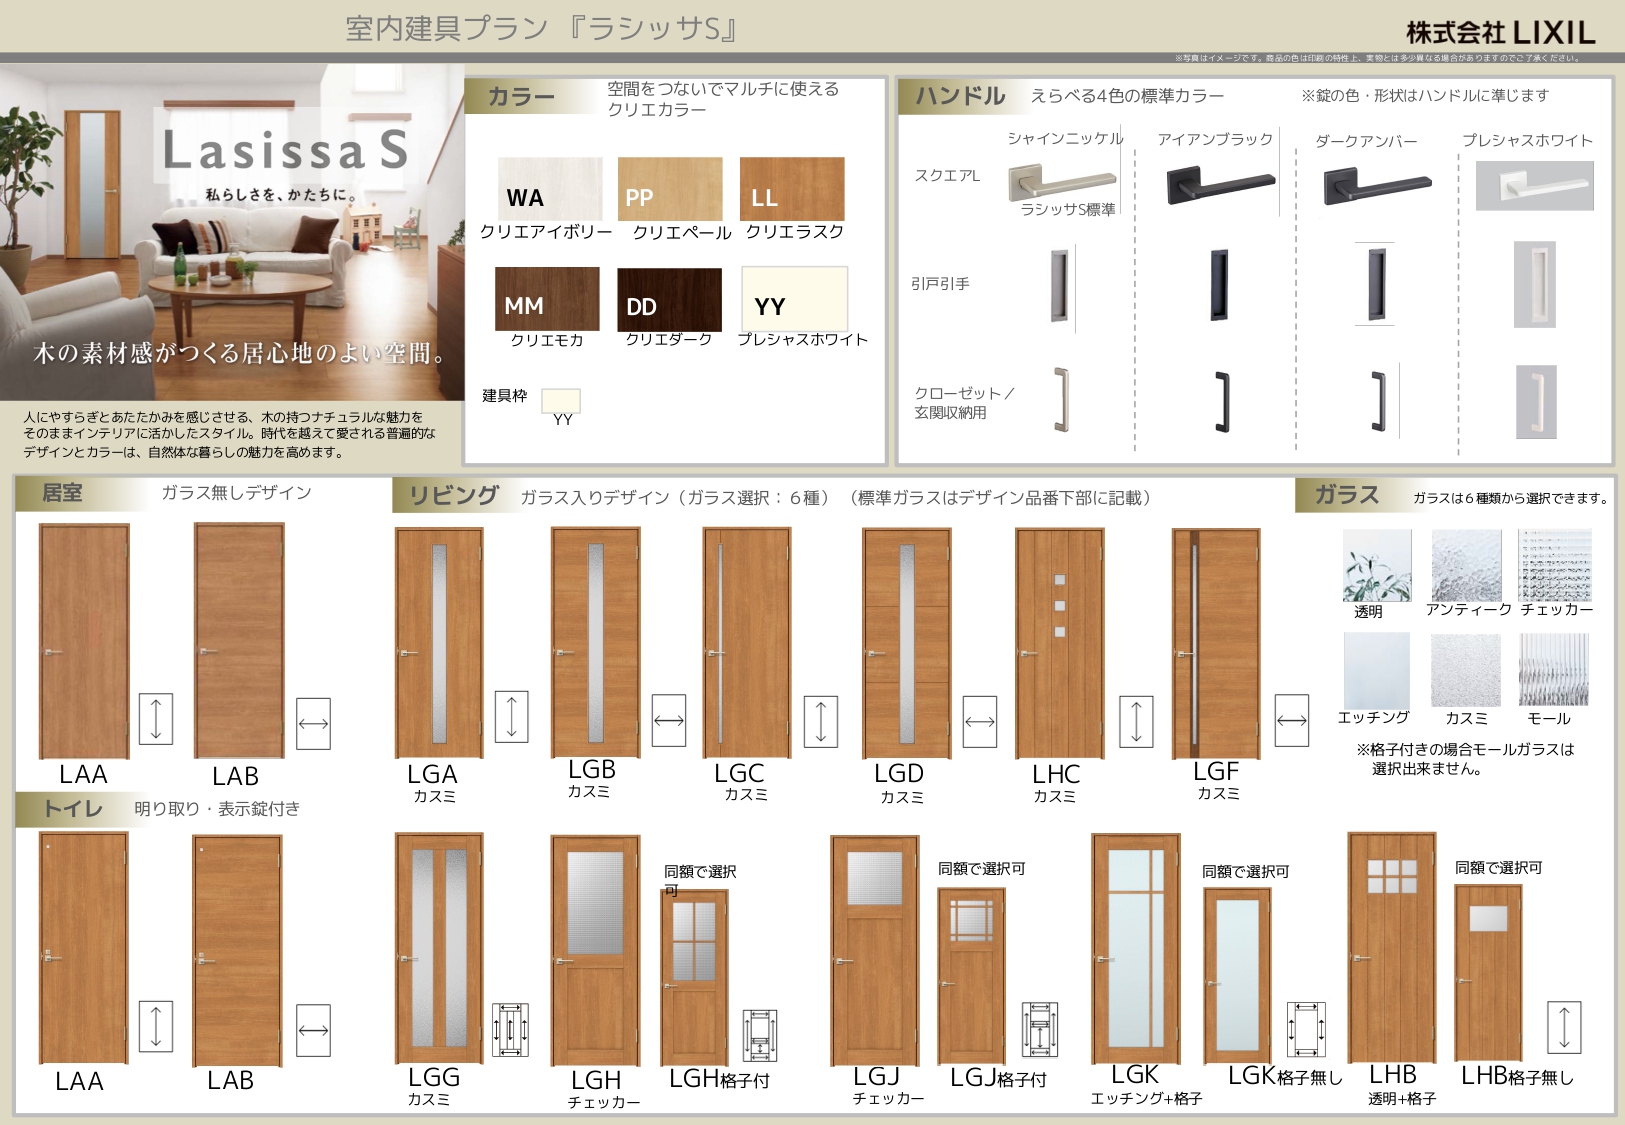Viewport: 1625px width, 1125px height.
Task: Click the プレシャスホワイト square L lever handle
Action: pyautogui.click(x=1535, y=185)
